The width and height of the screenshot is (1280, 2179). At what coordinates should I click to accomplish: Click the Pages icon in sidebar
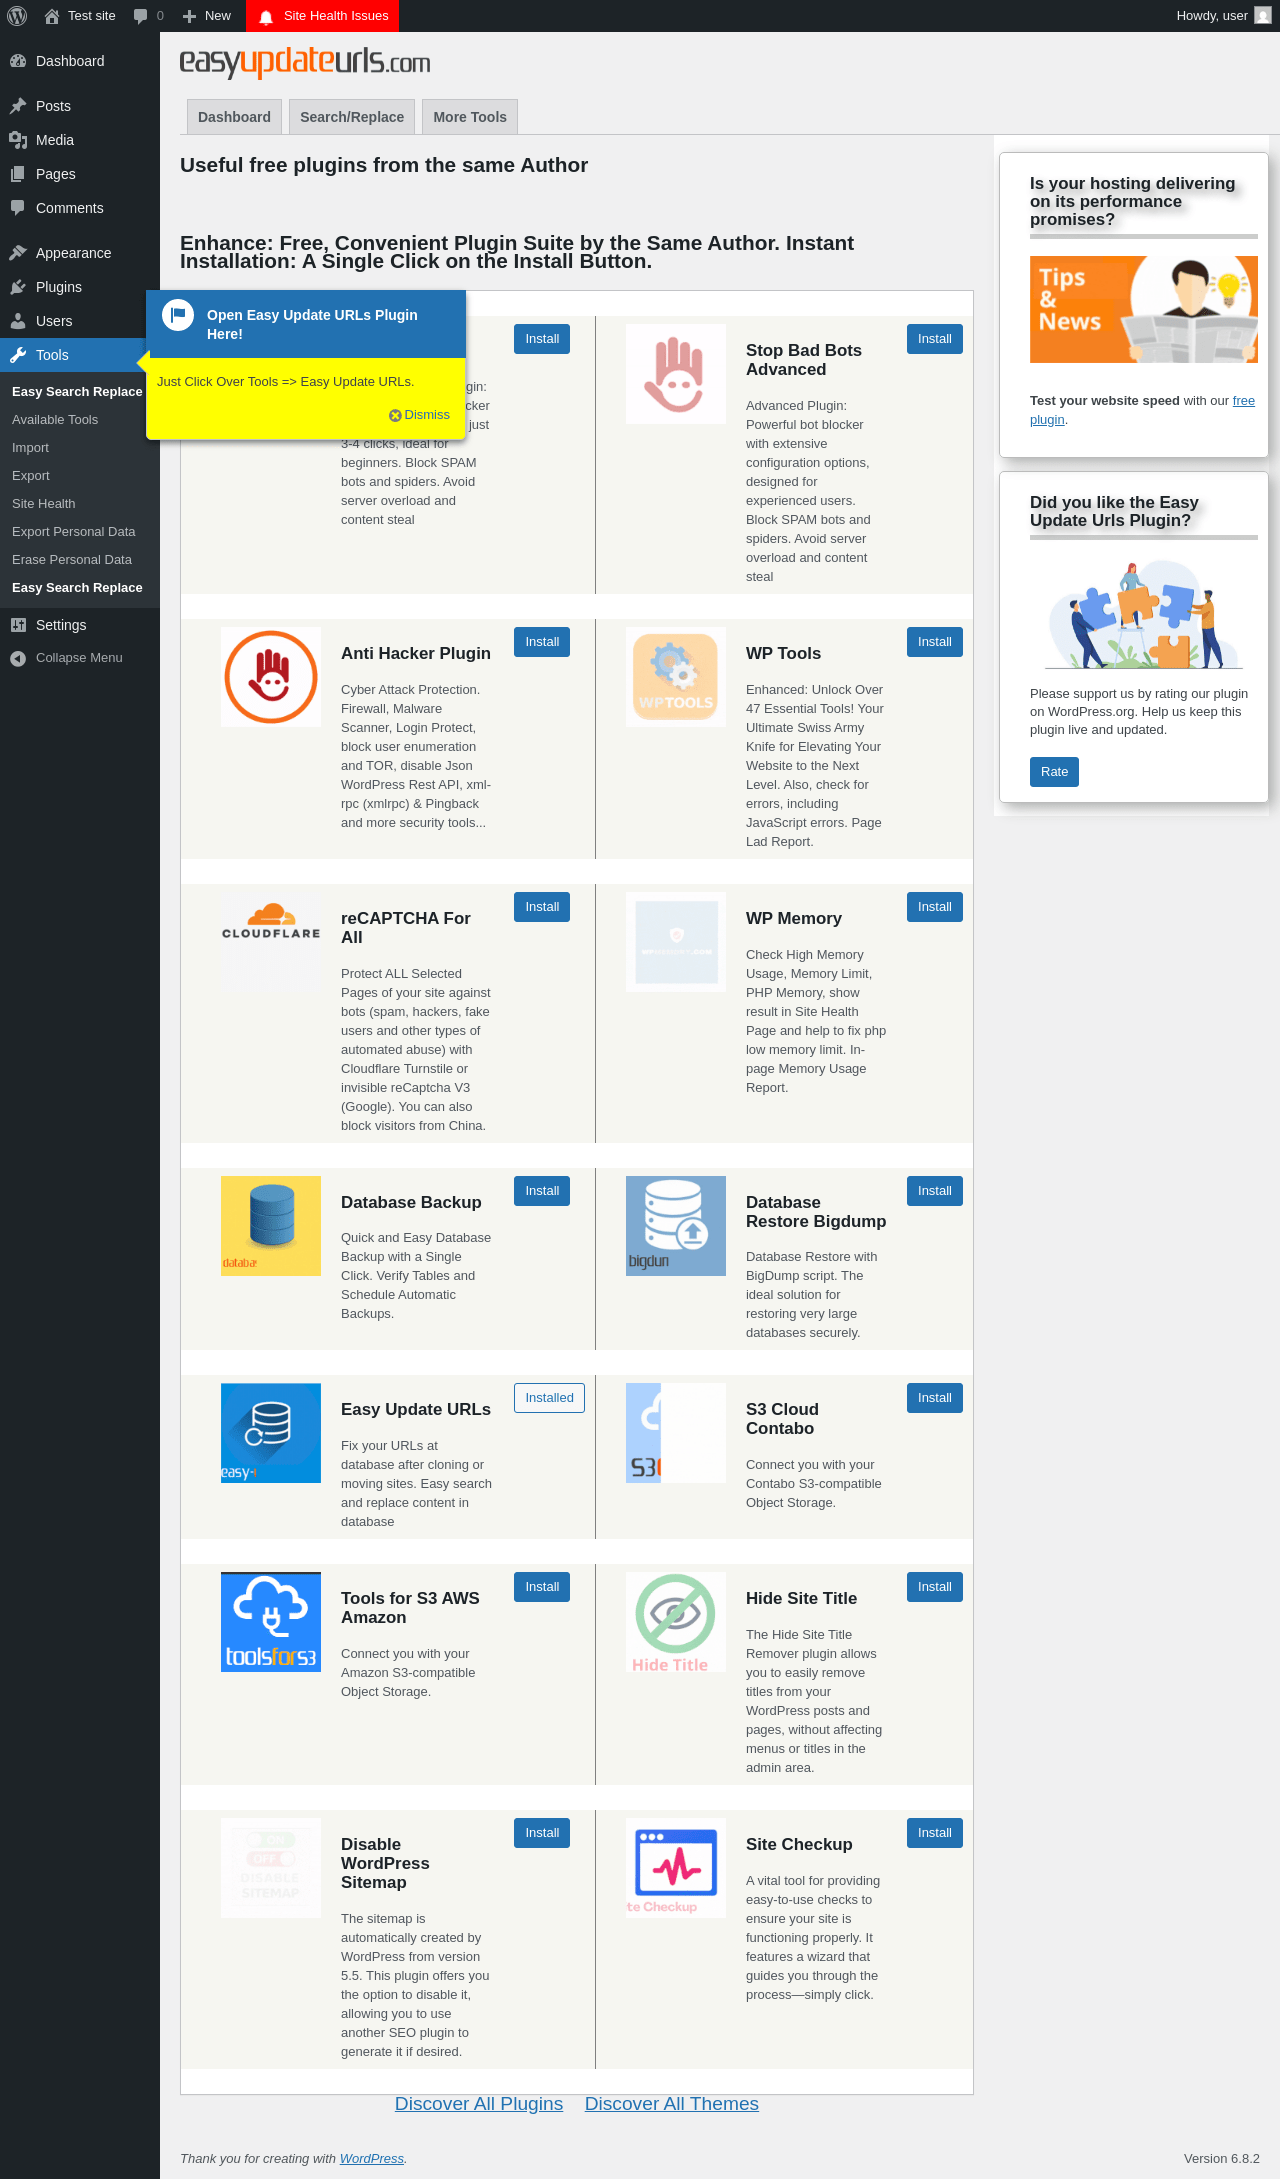[18, 174]
